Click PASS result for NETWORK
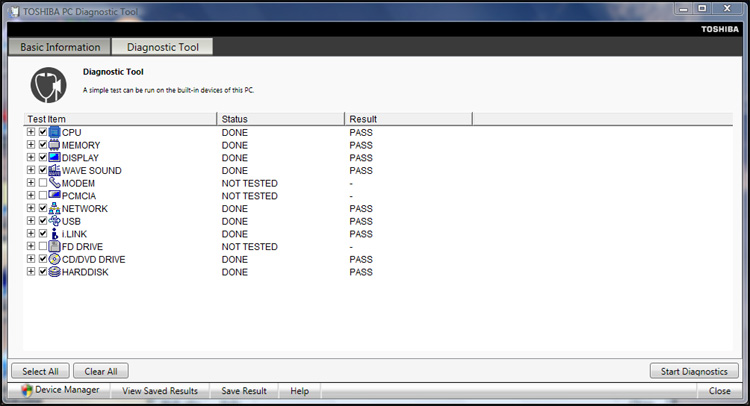Viewport: 750px width, 406px height. point(361,208)
